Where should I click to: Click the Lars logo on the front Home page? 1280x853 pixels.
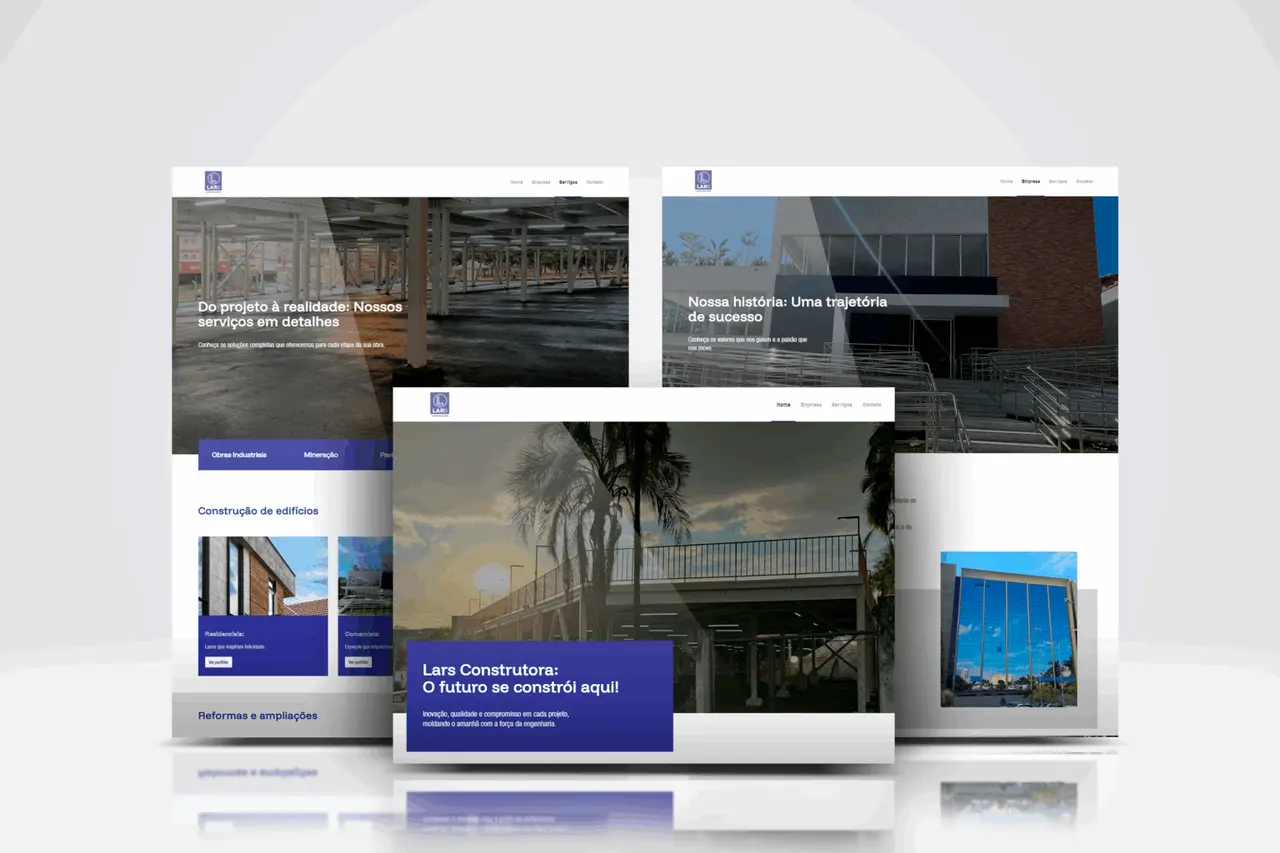pos(440,404)
